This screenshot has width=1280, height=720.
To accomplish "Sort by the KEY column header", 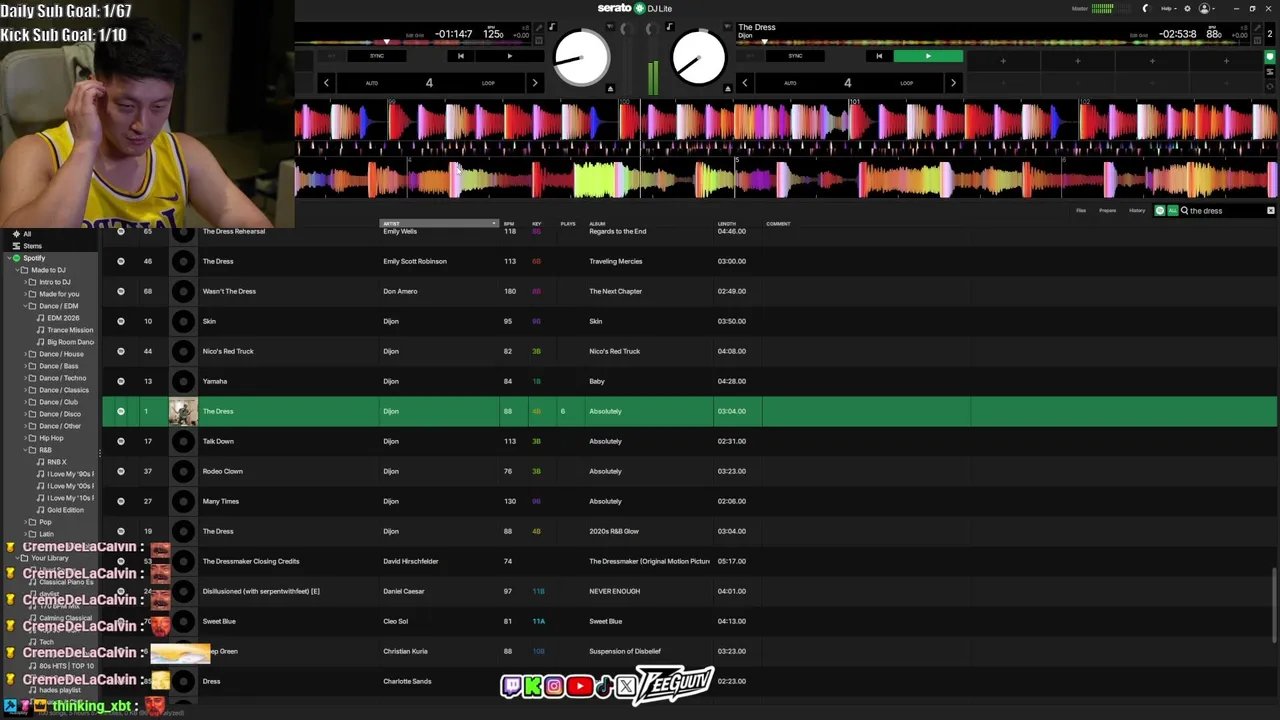I will point(537,224).
